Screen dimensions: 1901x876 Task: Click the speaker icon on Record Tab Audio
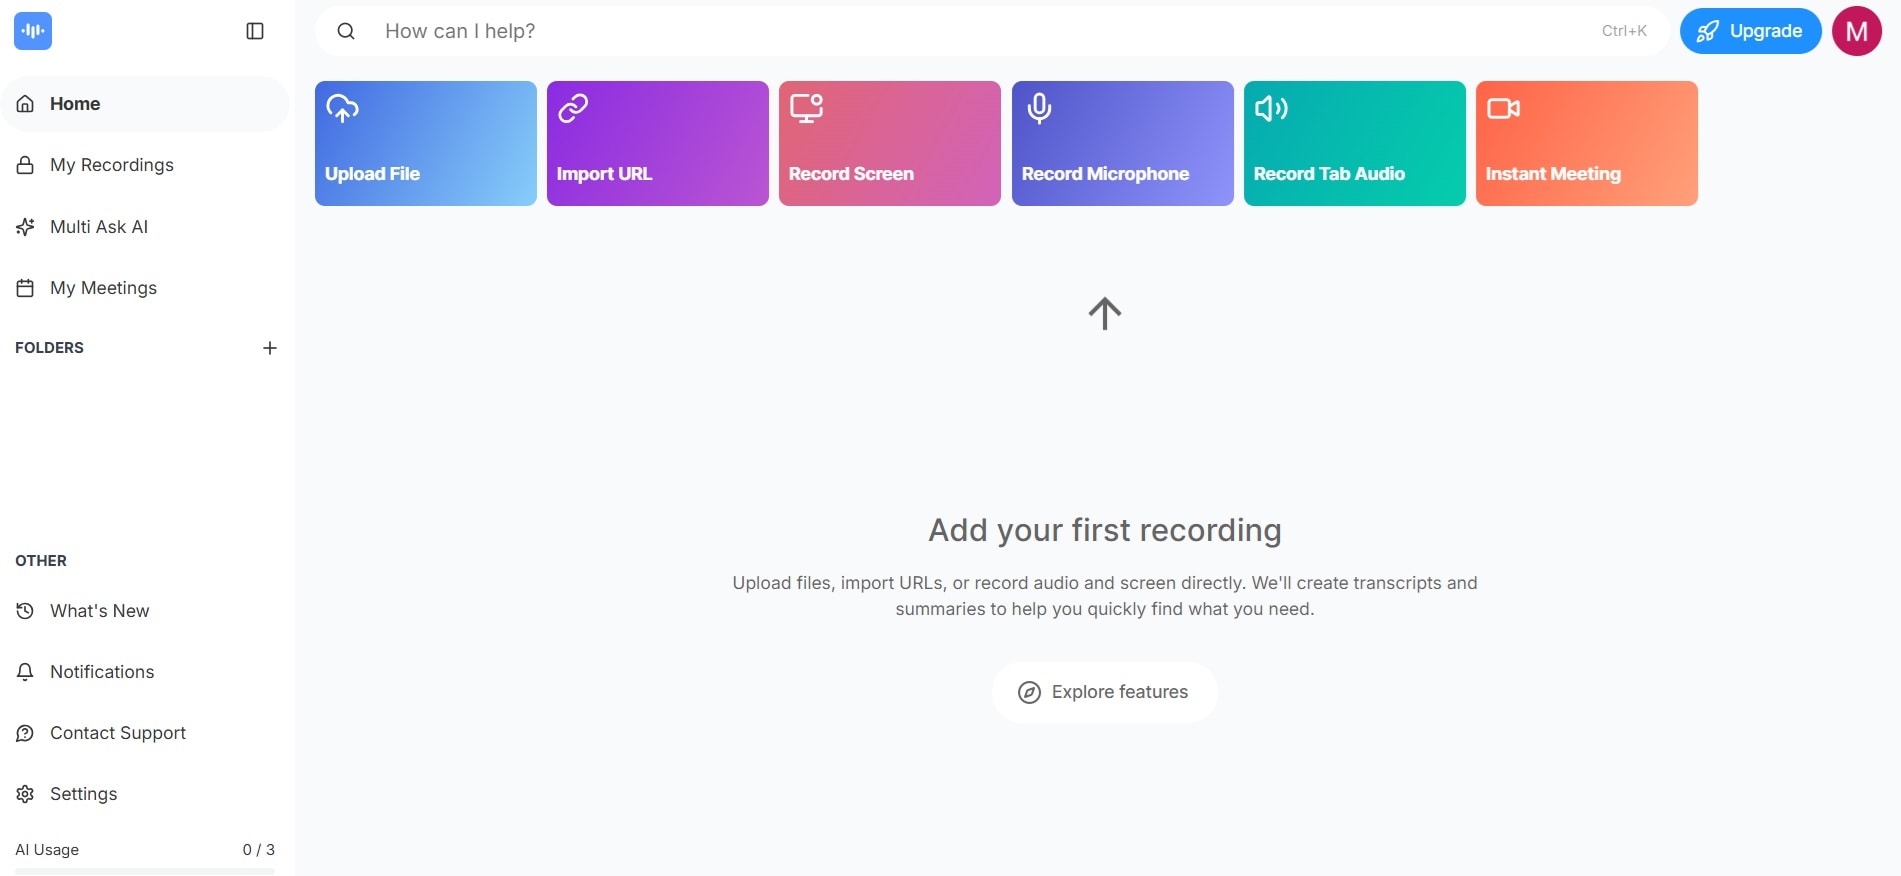click(1271, 108)
